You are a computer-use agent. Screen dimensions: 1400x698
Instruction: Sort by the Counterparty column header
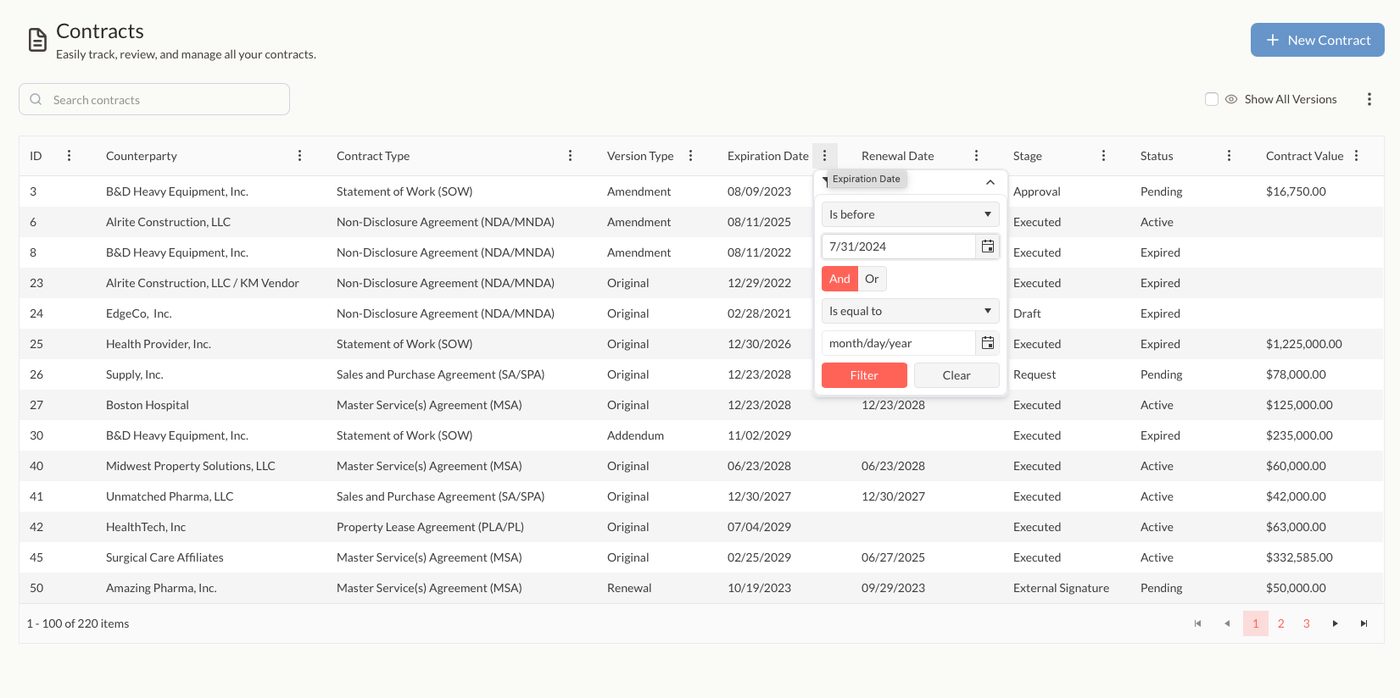(141, 156)
